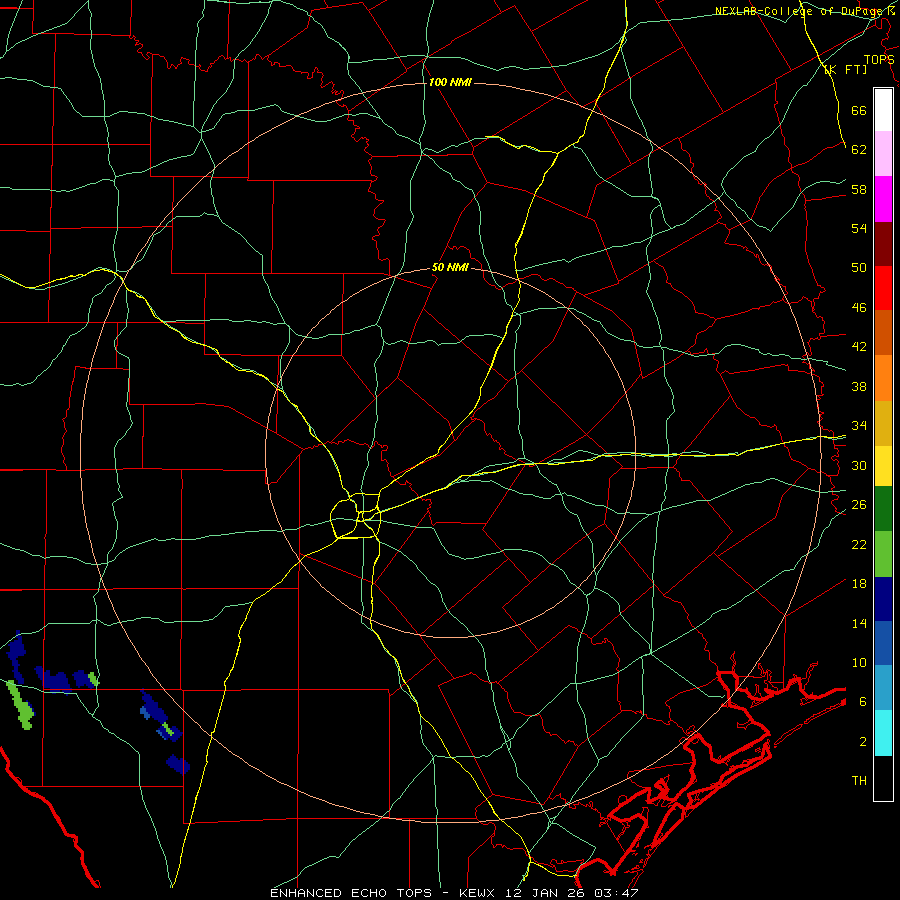
Task: Click the '34' legend value
Action: (x=859, y=425)
